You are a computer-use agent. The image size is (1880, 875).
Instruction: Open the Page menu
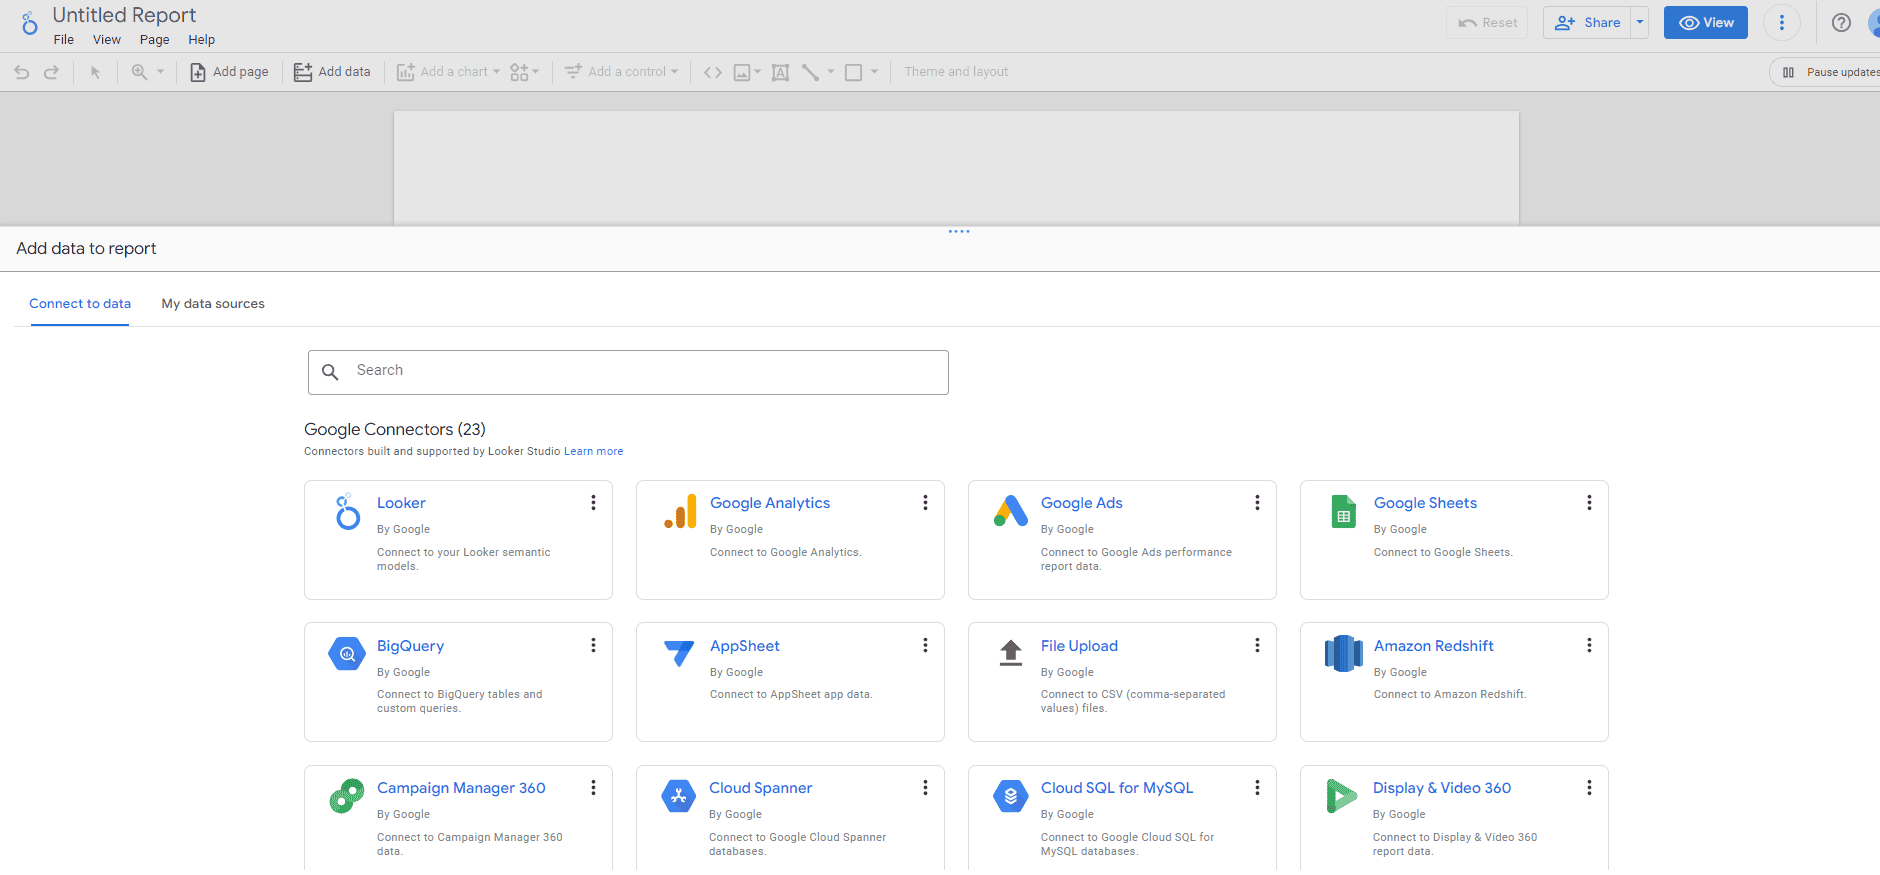[154, 40]
